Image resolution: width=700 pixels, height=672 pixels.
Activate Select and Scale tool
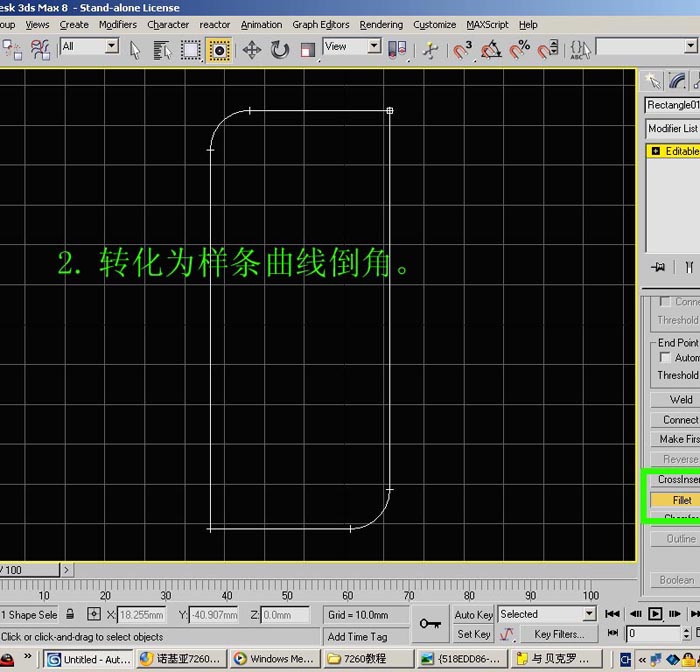(307, 50)
